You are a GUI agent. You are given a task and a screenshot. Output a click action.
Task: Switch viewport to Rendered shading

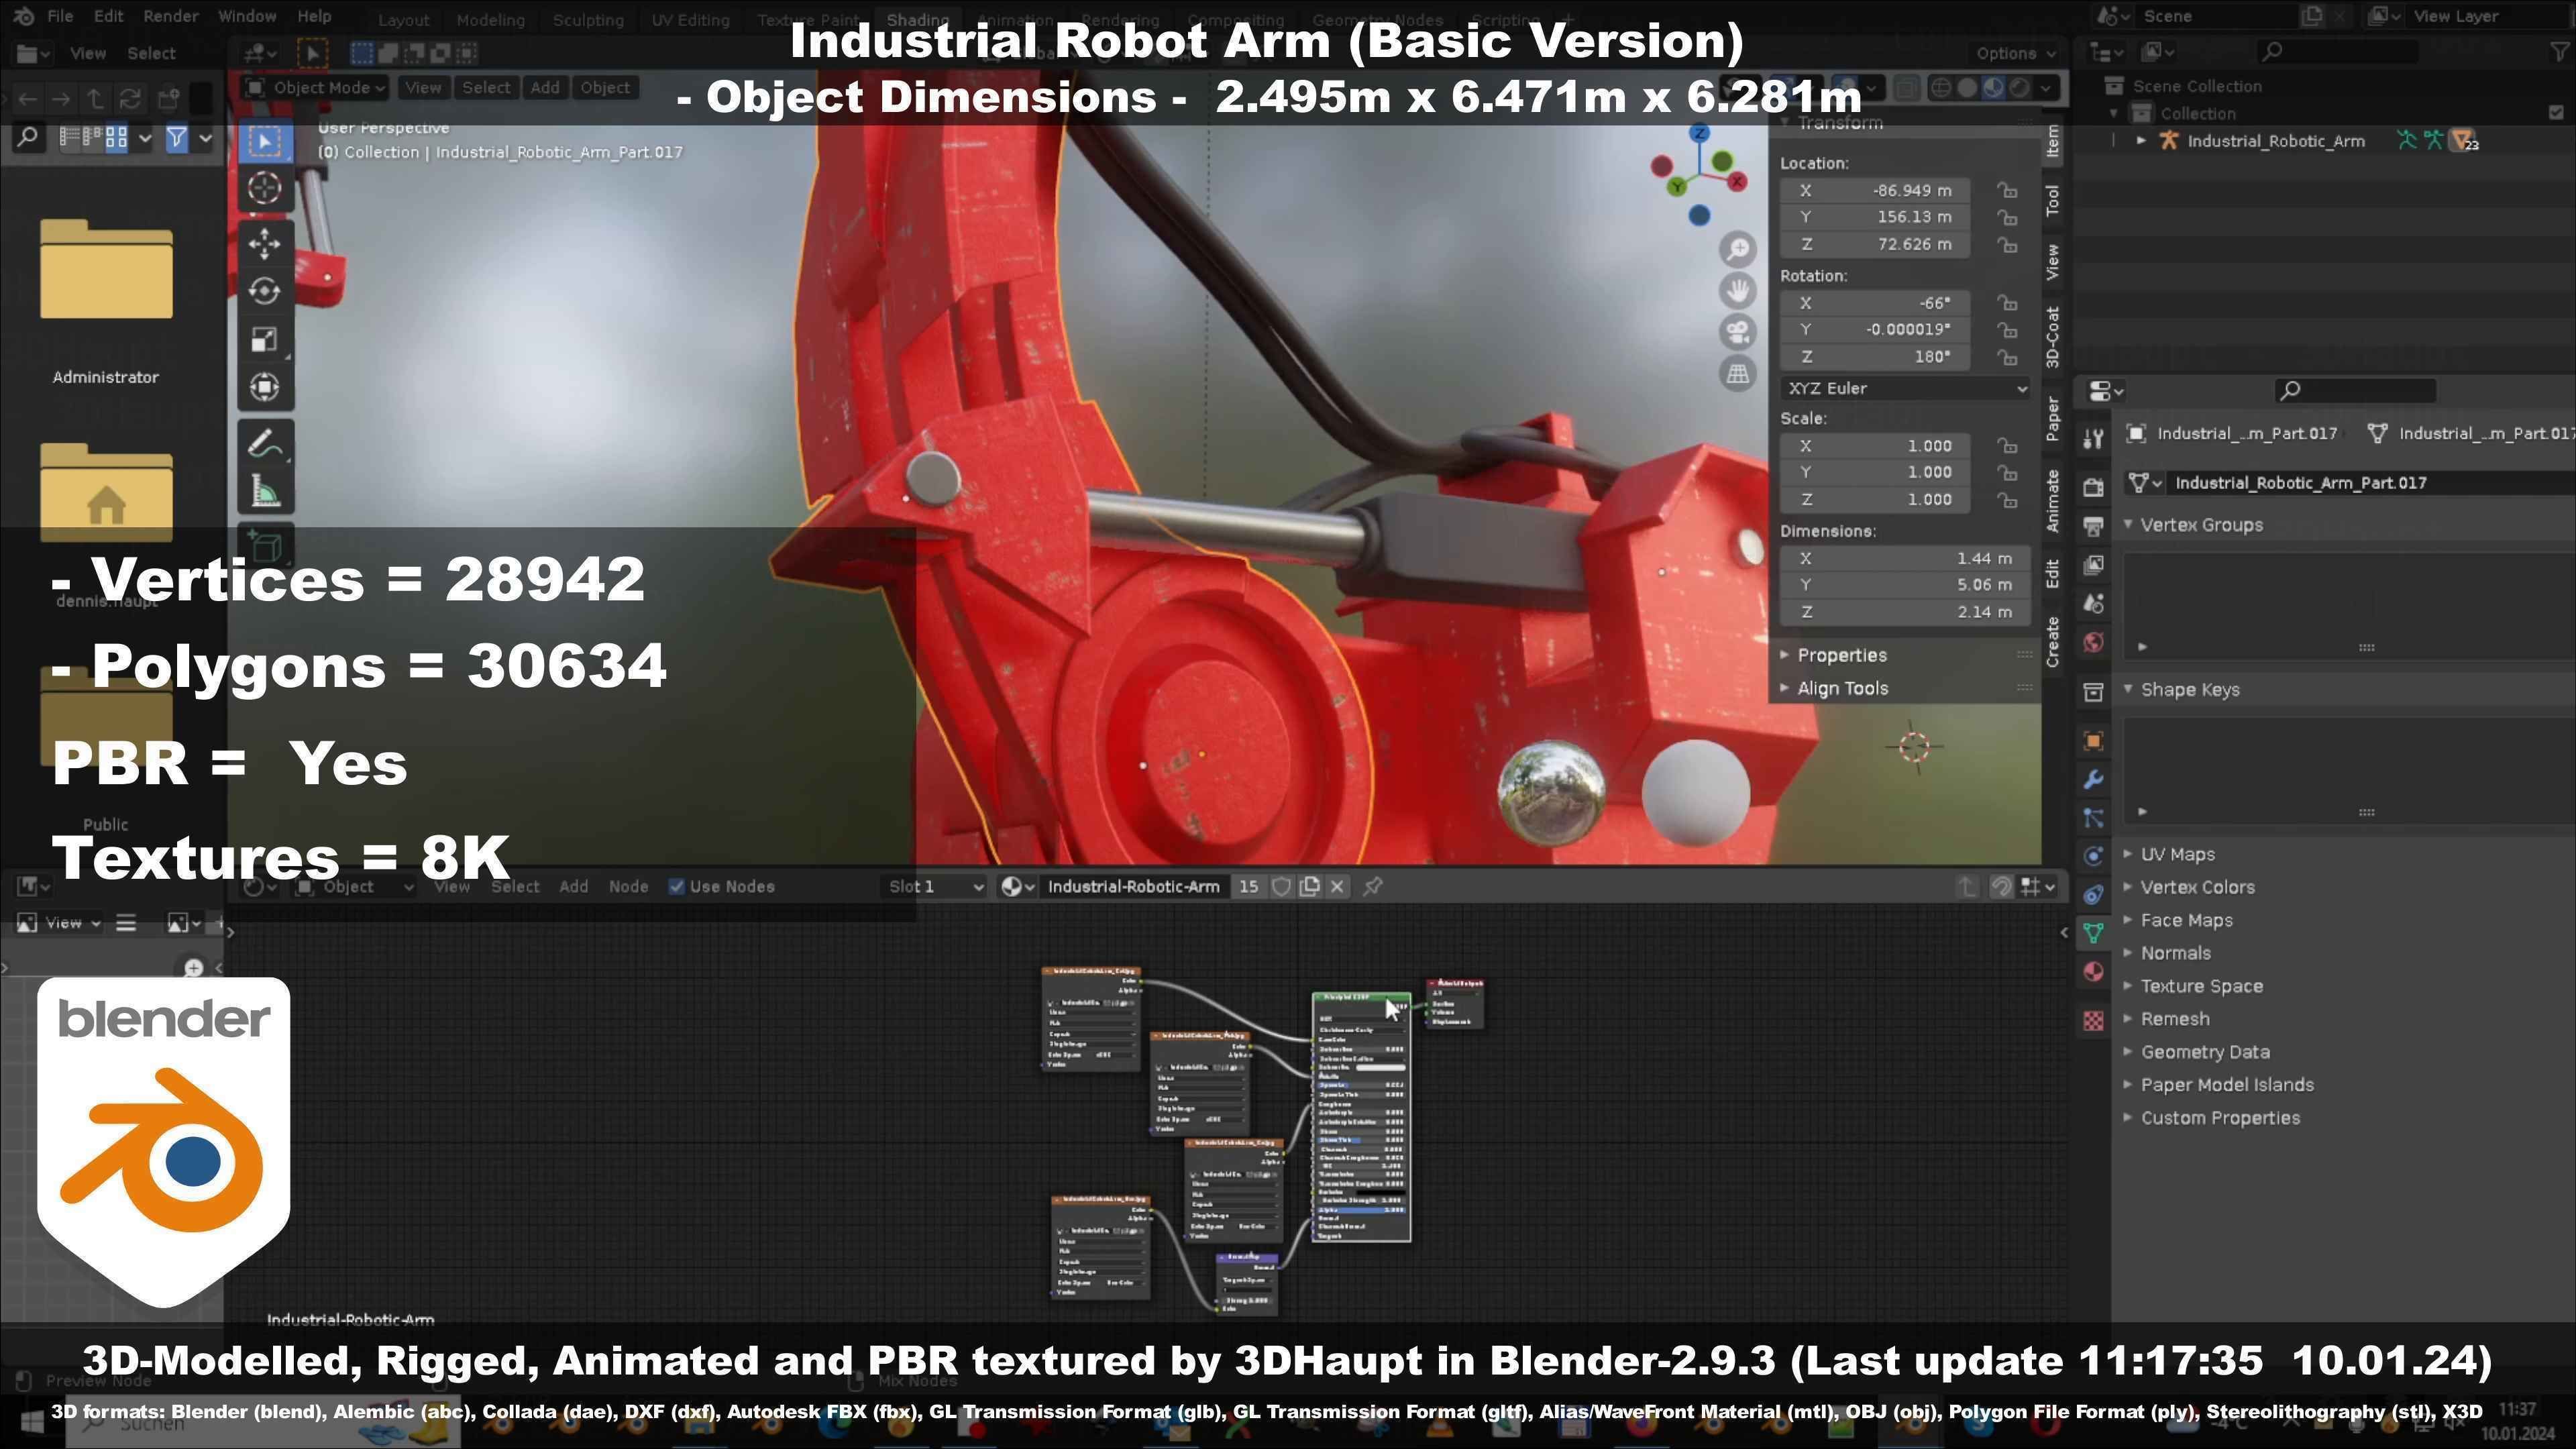pyautogui.click(x=2019, y=88)
